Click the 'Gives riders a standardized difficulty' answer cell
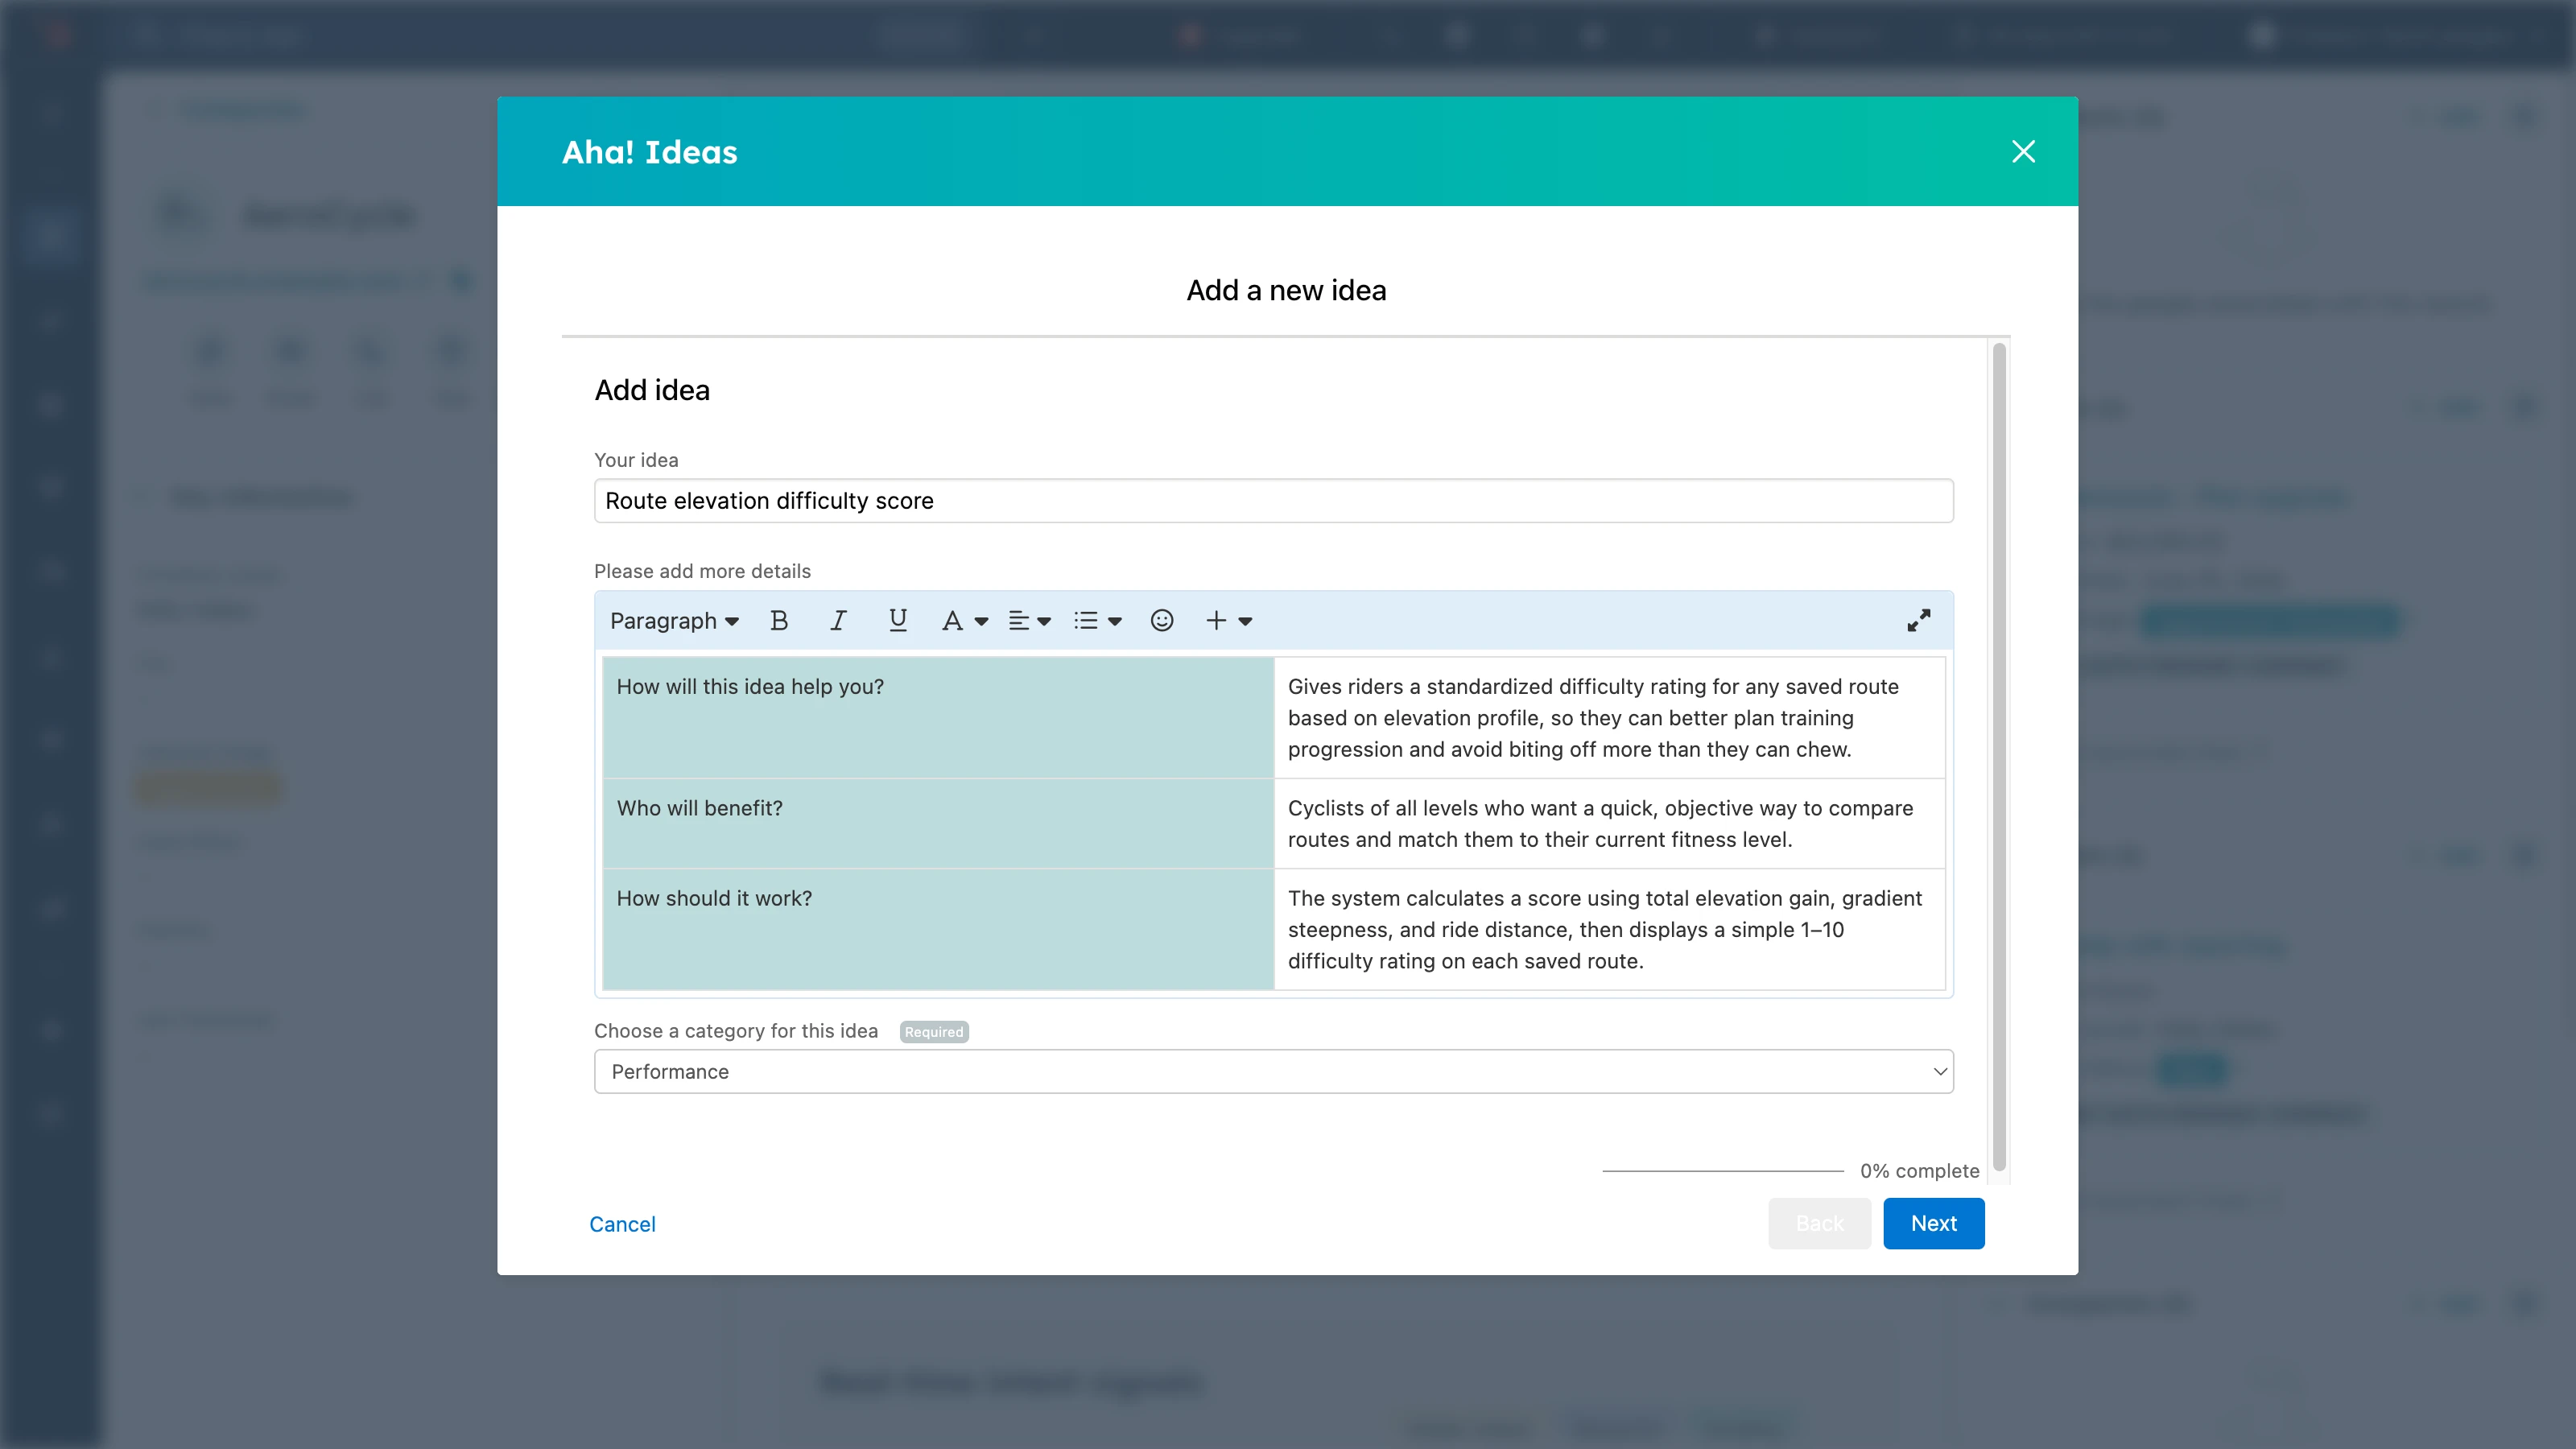The height and width of the screenshot is (1449, 2576). (1609, 717)
